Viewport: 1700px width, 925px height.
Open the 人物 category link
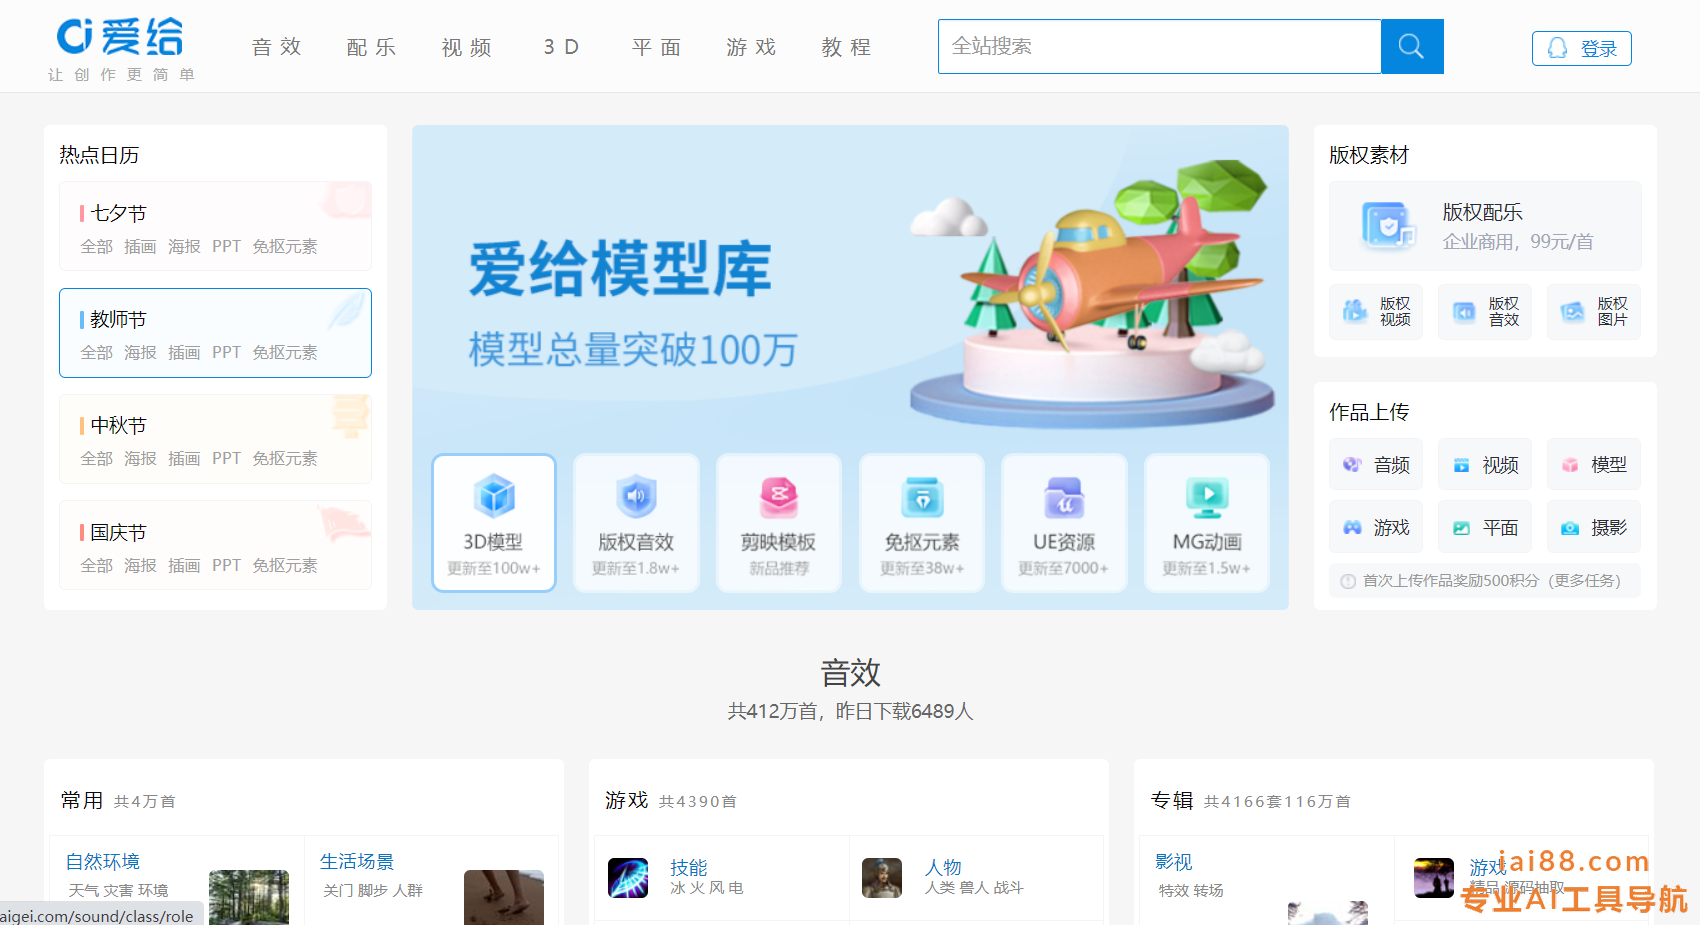click(943, 867)
